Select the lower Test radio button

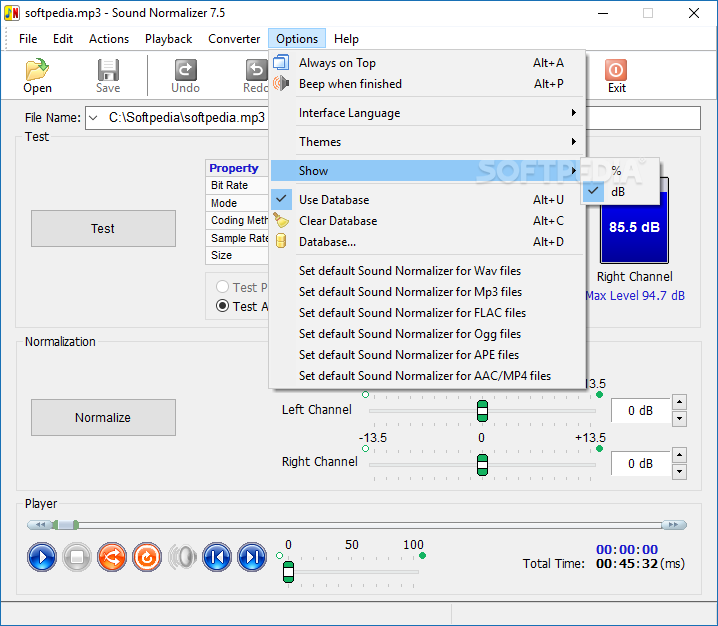[x=223, y=305]
